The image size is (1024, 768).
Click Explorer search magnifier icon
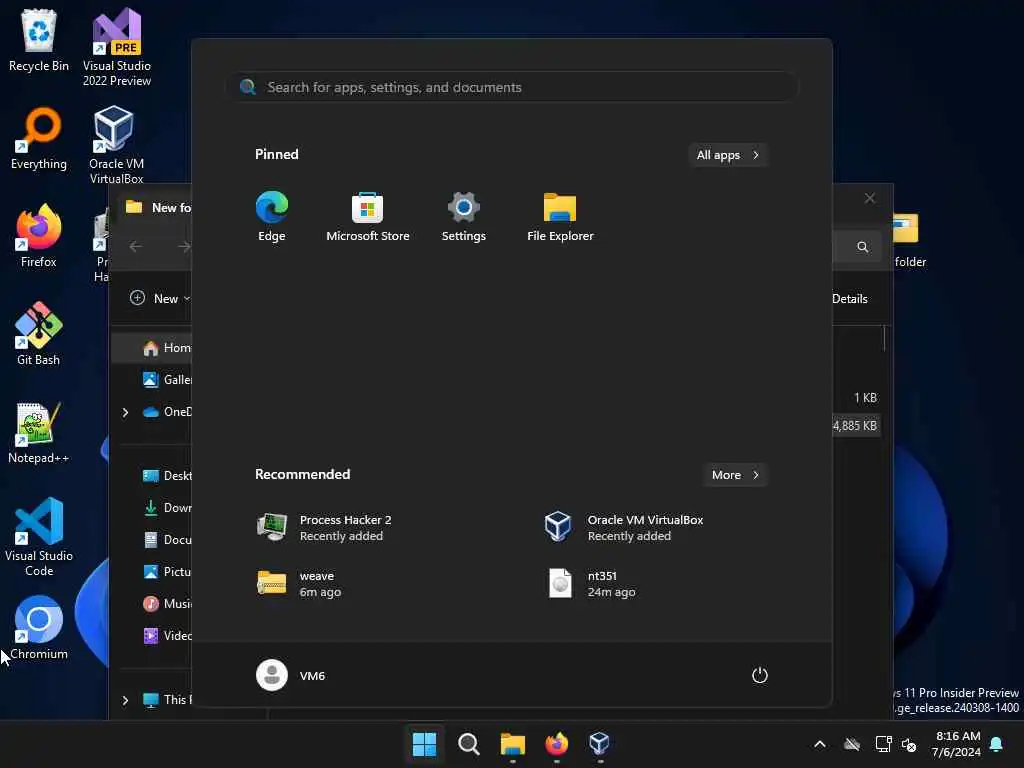863,247
